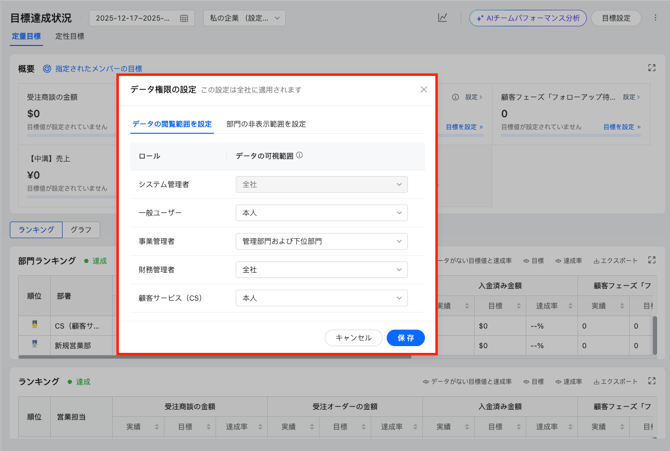The height and width of the screenshot is (451, 670).
Task: Click the 保存 button
Action: pyautogui.click(x=405, y=338)
